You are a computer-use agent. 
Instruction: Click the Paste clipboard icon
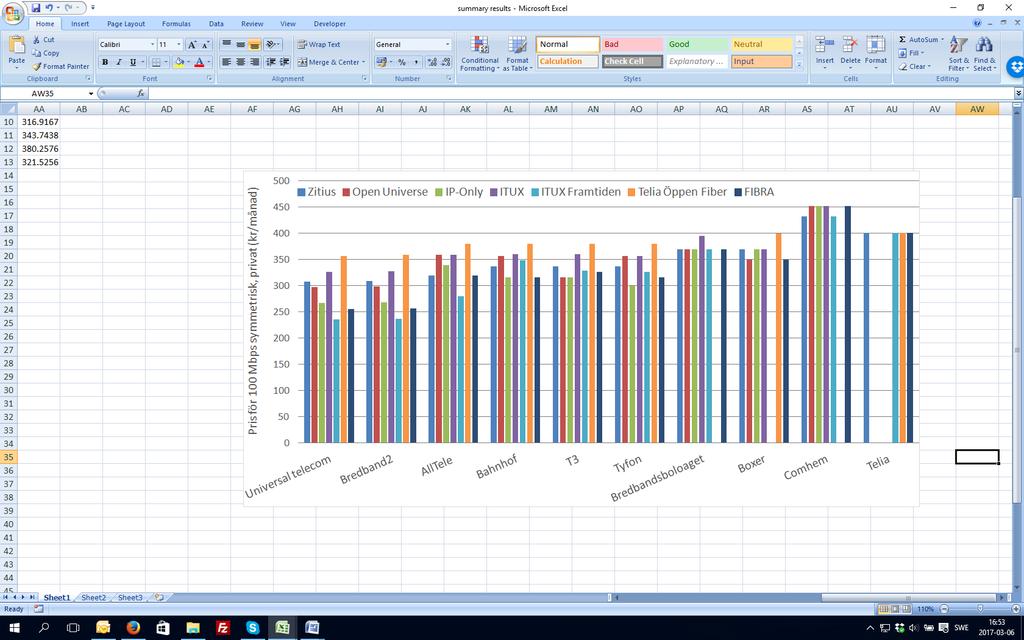pos(16,46)
